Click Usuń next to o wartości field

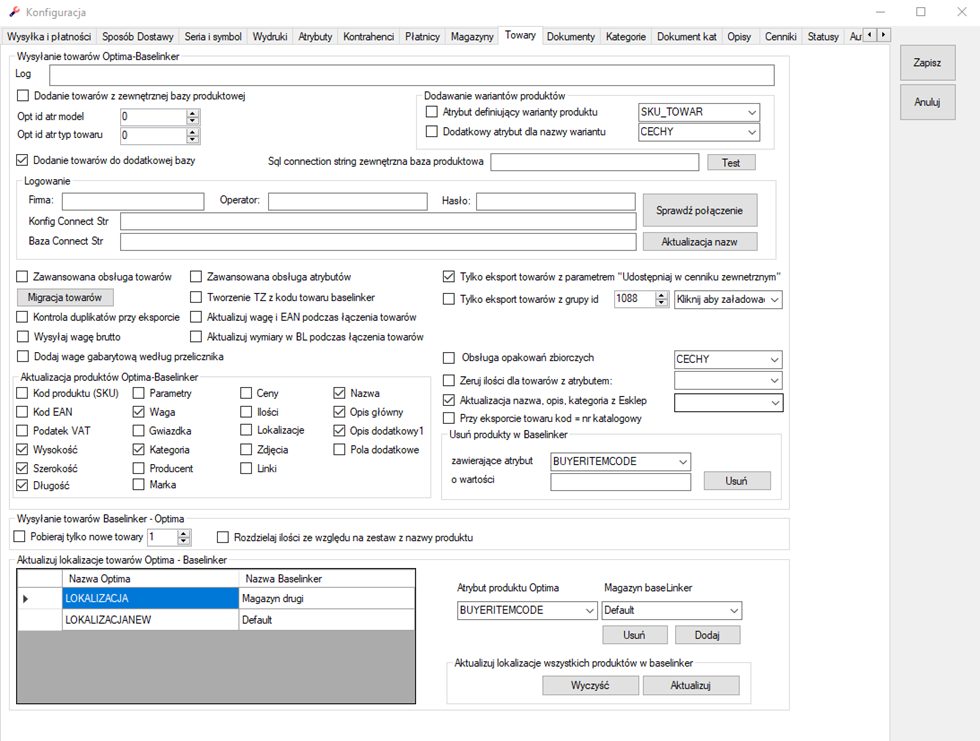737,480
